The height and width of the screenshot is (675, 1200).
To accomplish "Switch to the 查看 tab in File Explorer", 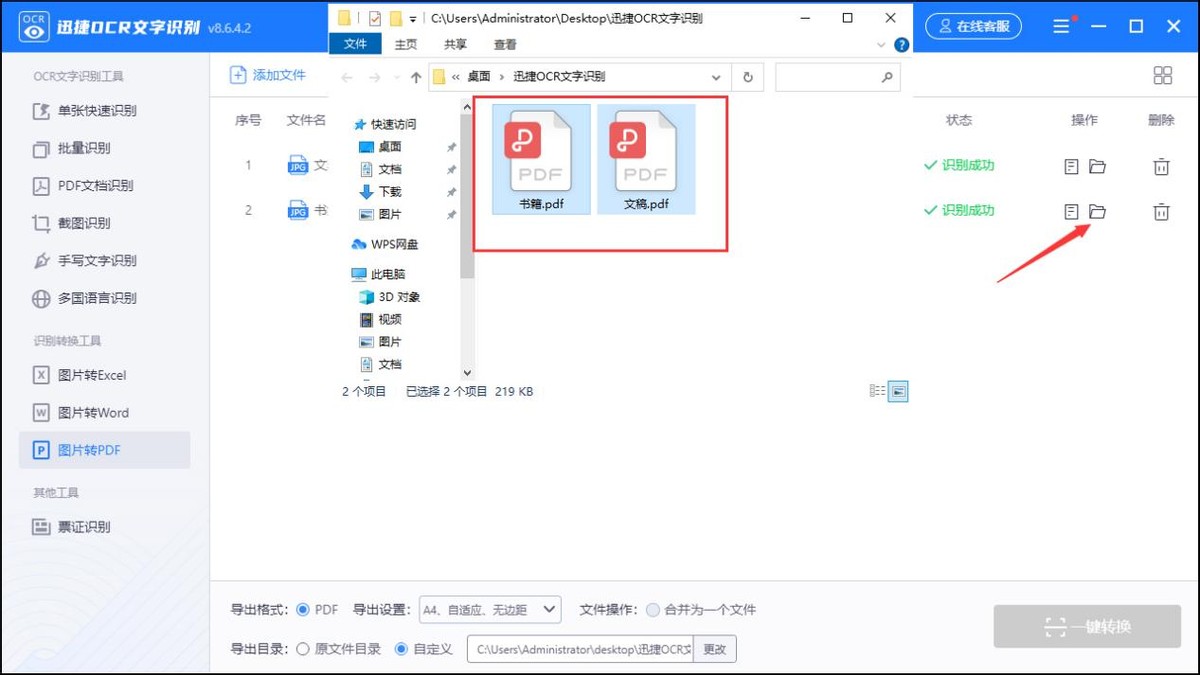I will click(505, 44).
